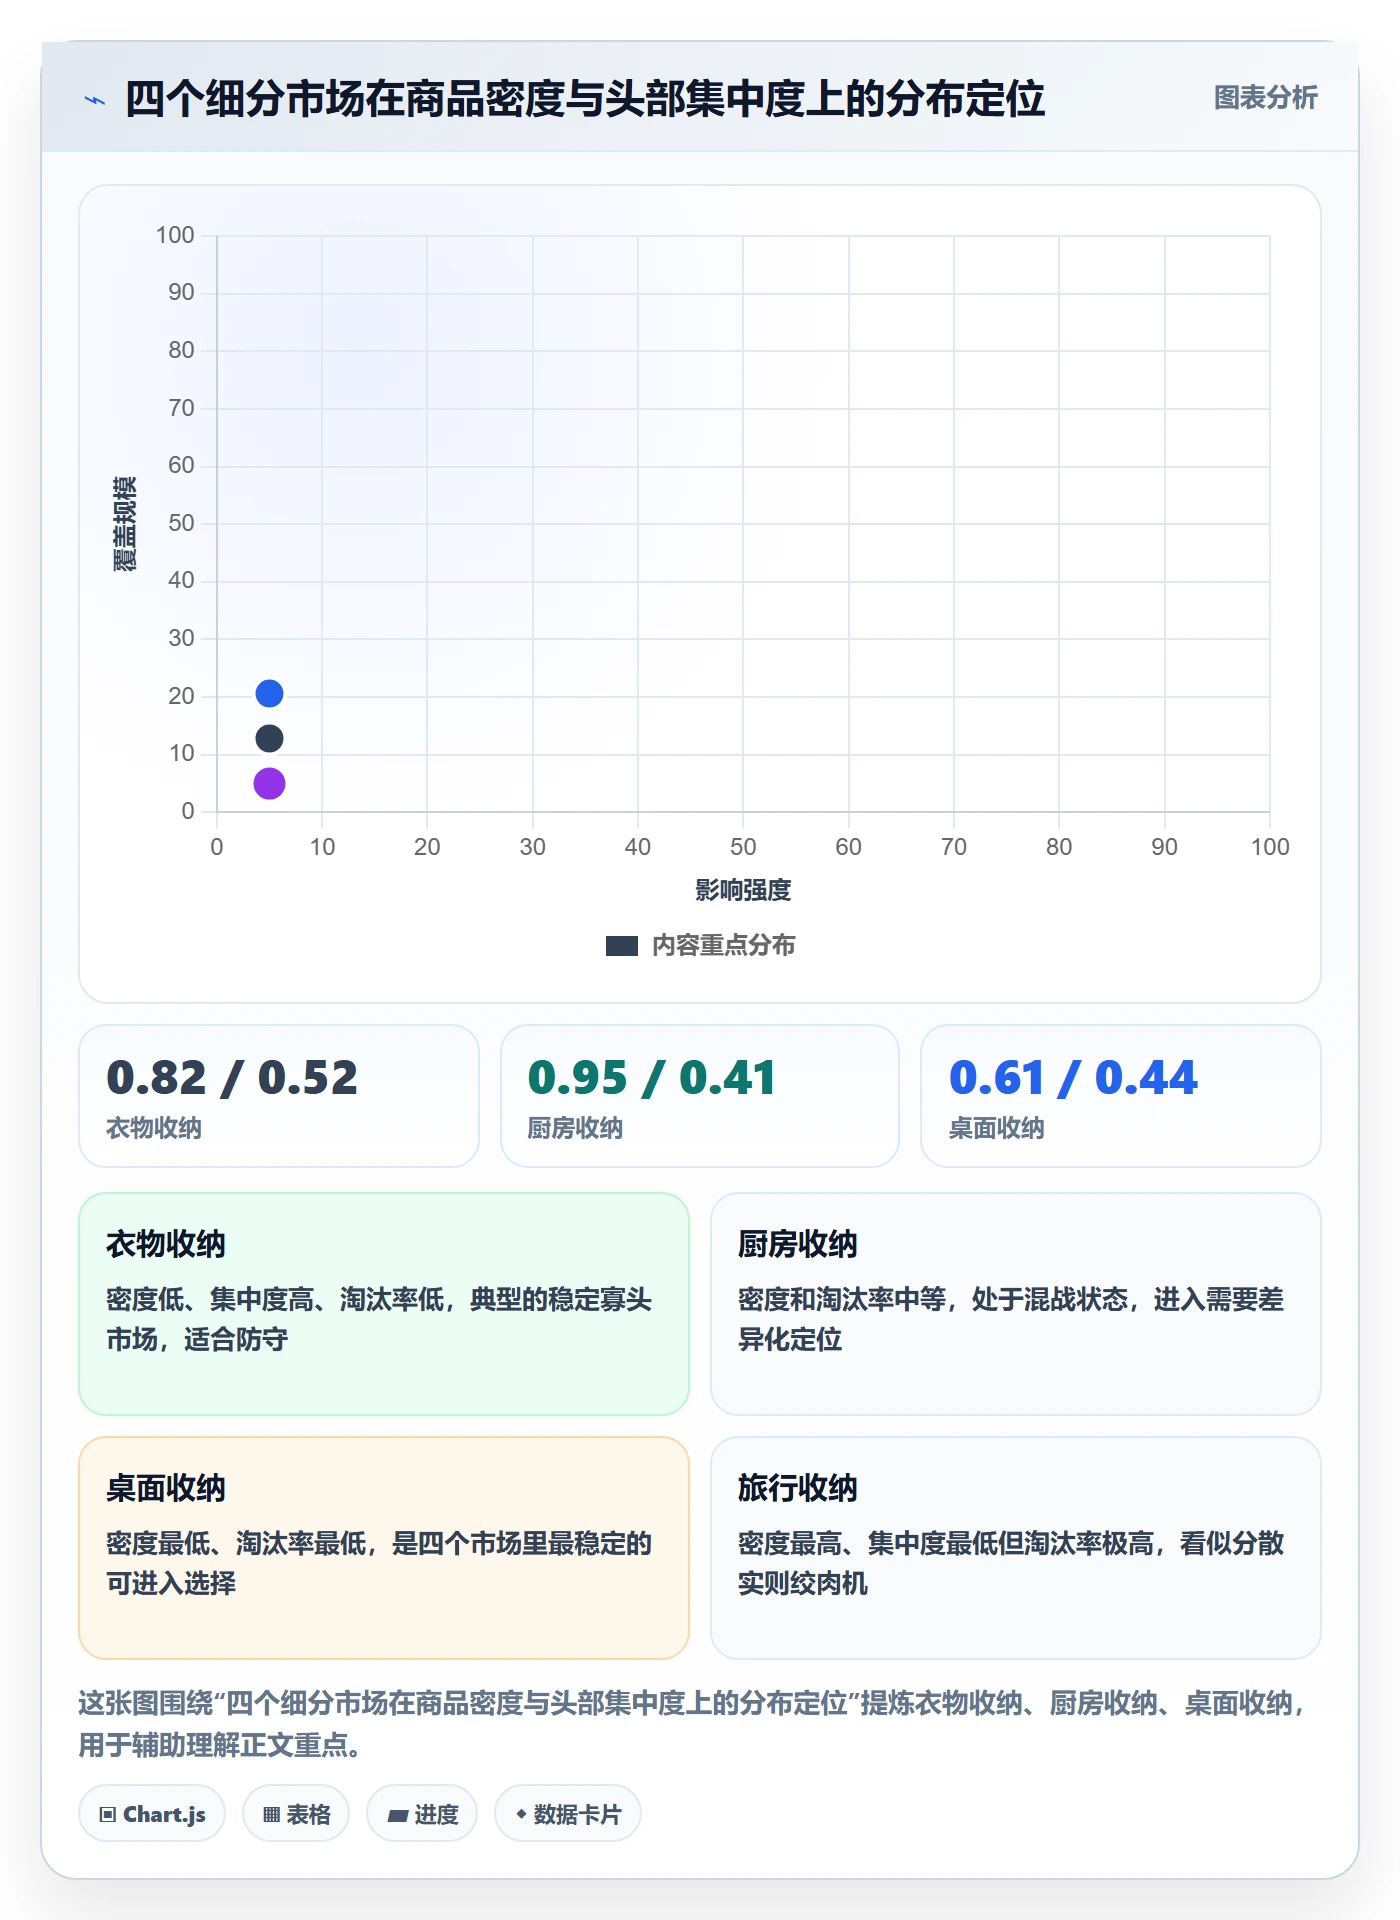
Task: Click the 覆盖规模 y-axis title
Action: (124, 523)
